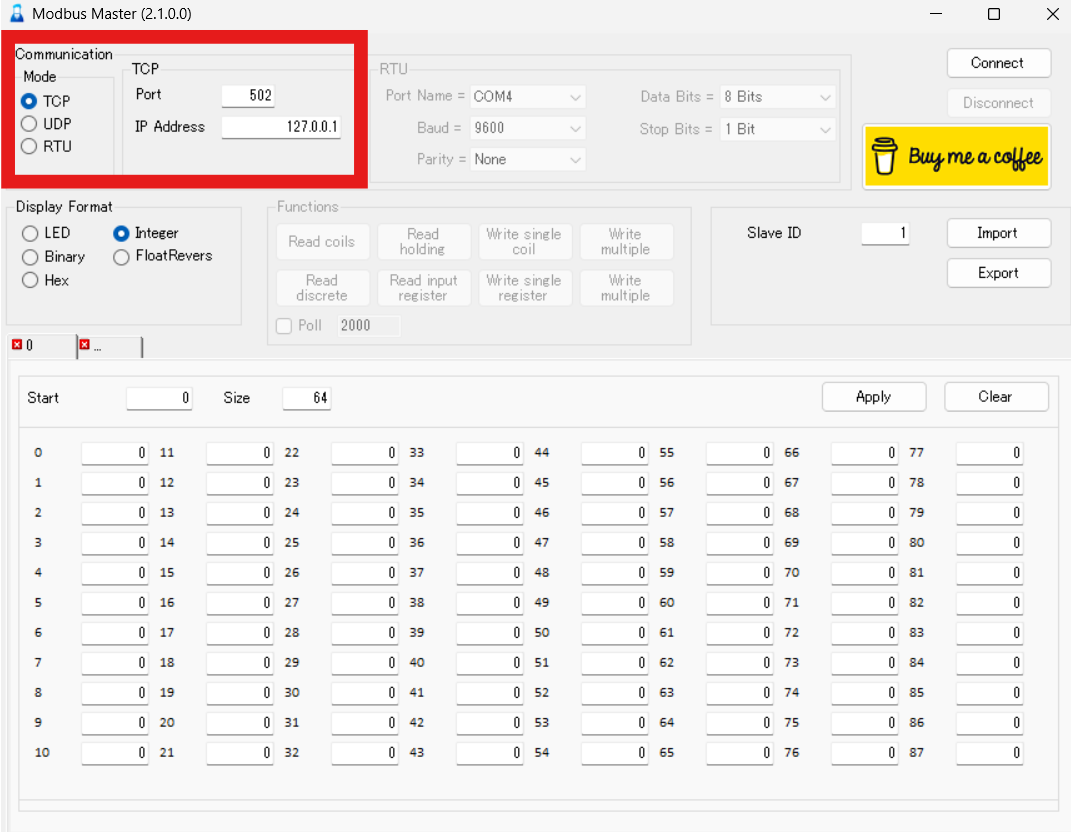Click the Modbus Master app icon in title bar
Screen dimensions: 1071x832
point(16,14)
